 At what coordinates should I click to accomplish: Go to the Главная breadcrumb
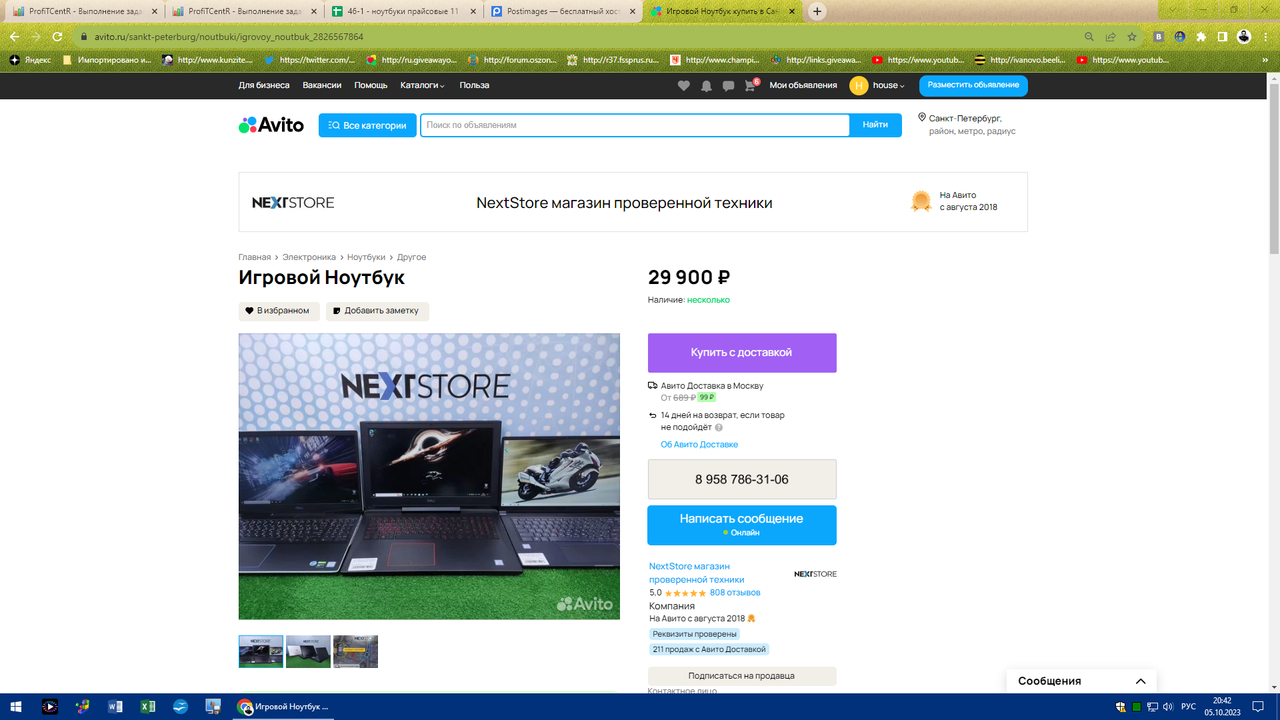[254, 257]
